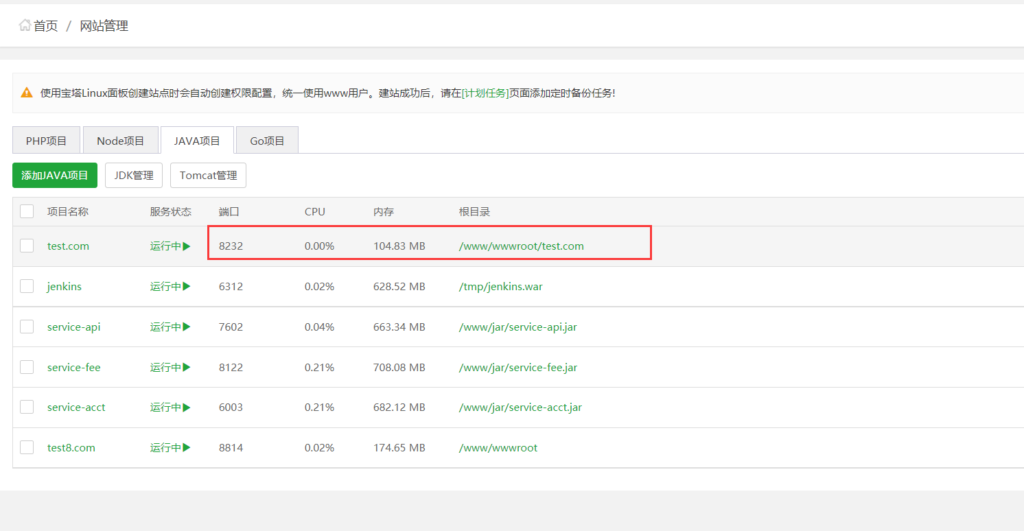This screenshot has width=1024, height=531.
Task: Open root path /tmp/jenkins.war
Action: point(501,287)
